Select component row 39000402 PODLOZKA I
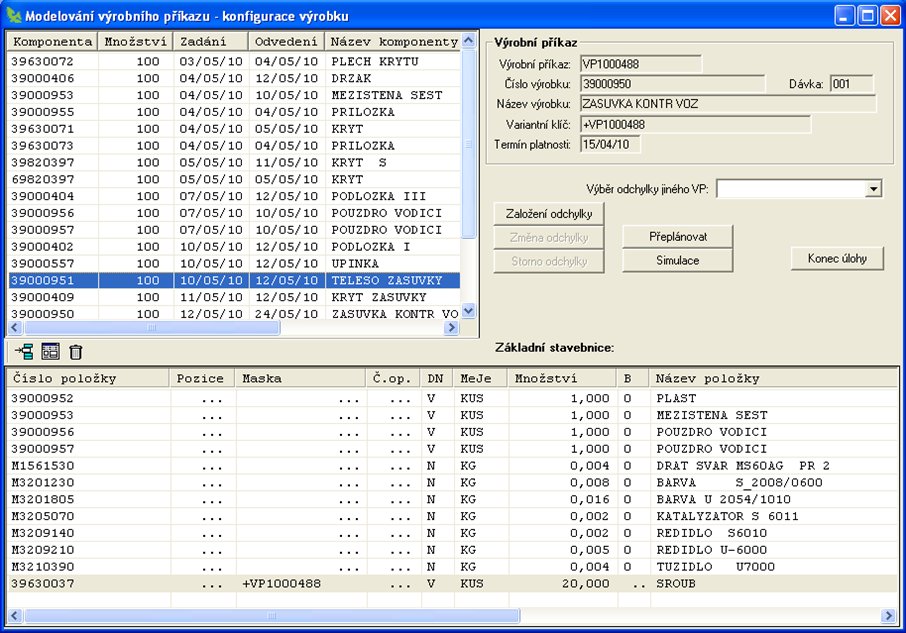Viewport: 906px width, 633px height. point(234,247)
